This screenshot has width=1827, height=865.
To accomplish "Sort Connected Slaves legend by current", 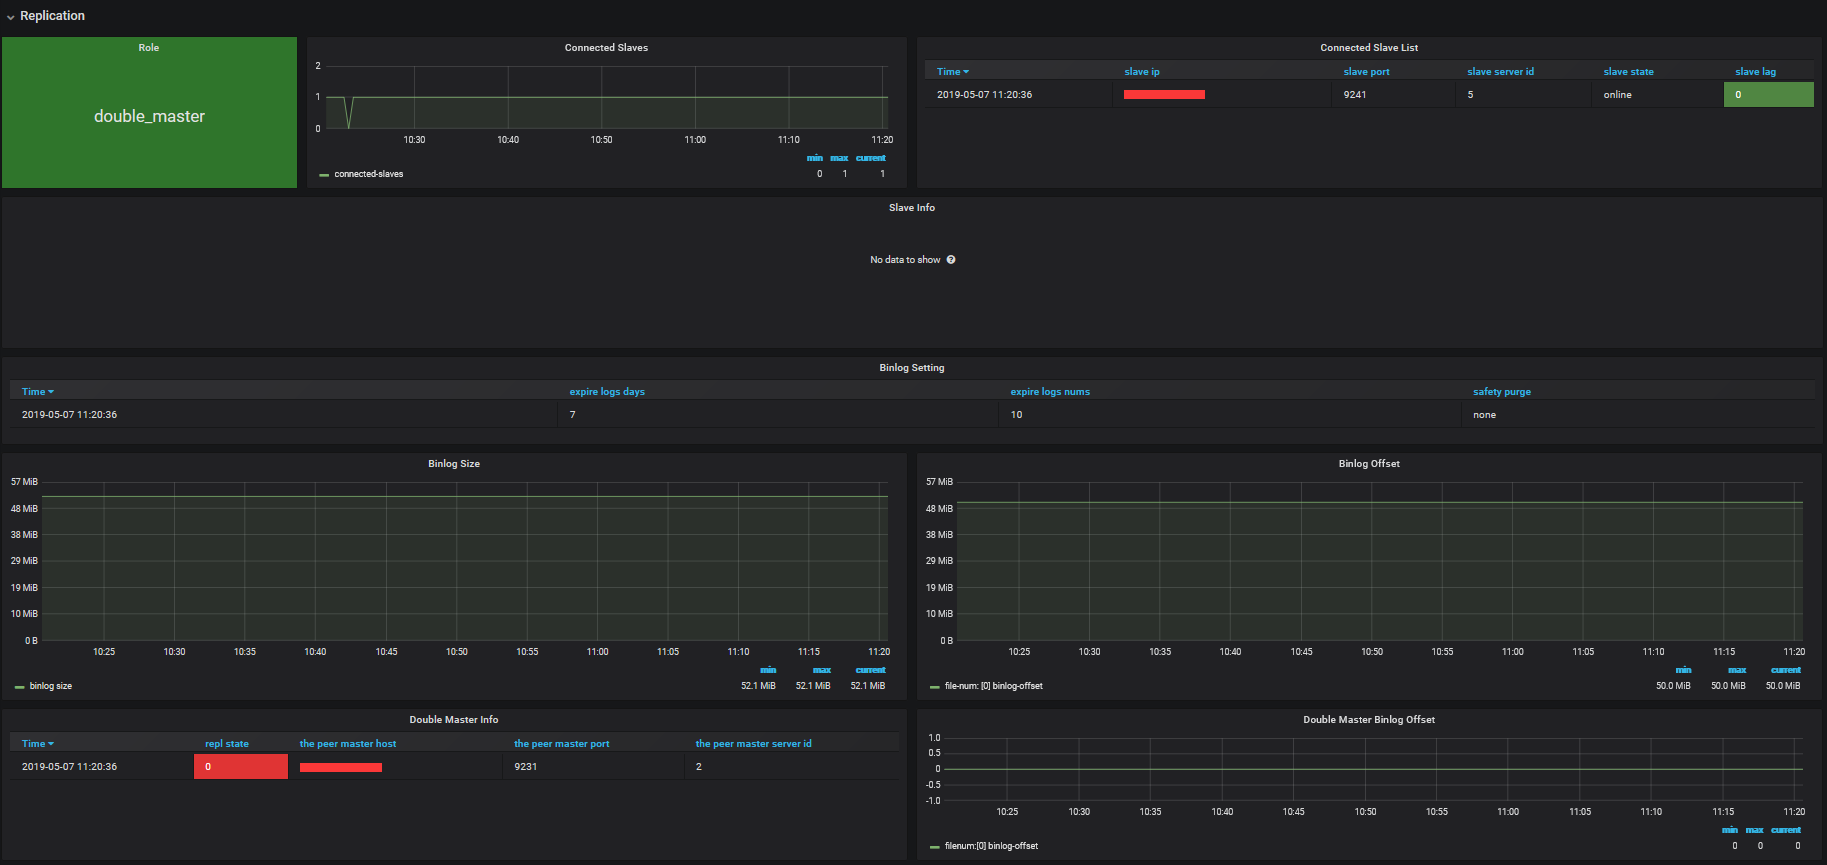I will tap(871, 158).
